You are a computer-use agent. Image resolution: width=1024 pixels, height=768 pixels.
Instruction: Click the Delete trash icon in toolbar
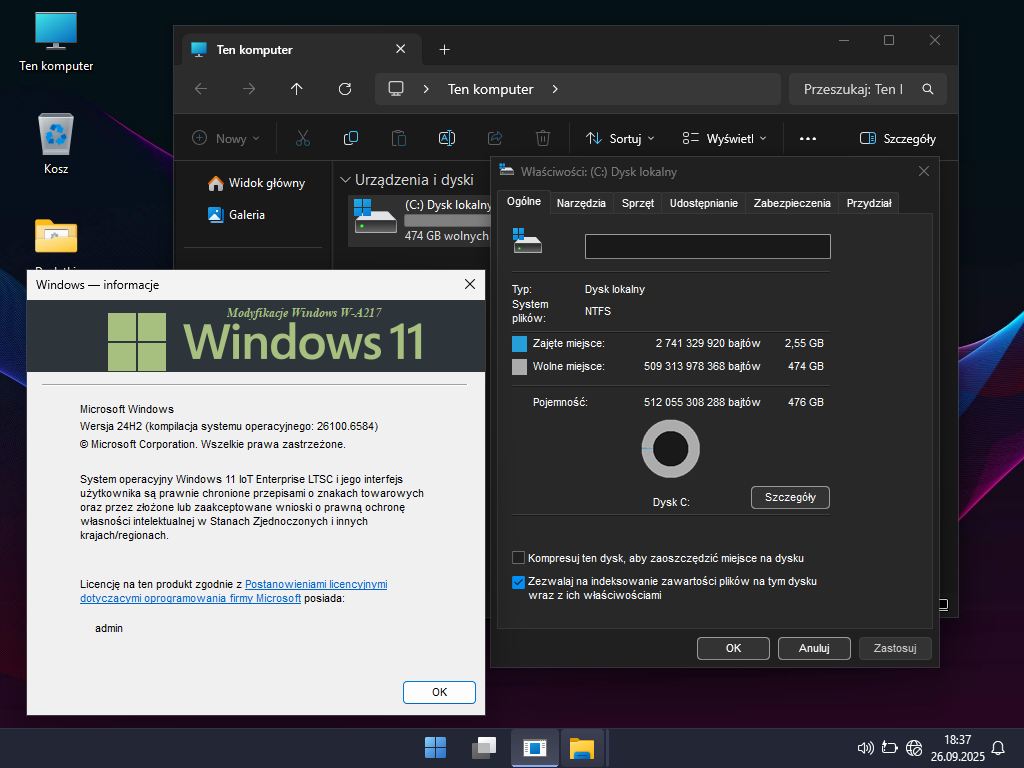[542, 139]
